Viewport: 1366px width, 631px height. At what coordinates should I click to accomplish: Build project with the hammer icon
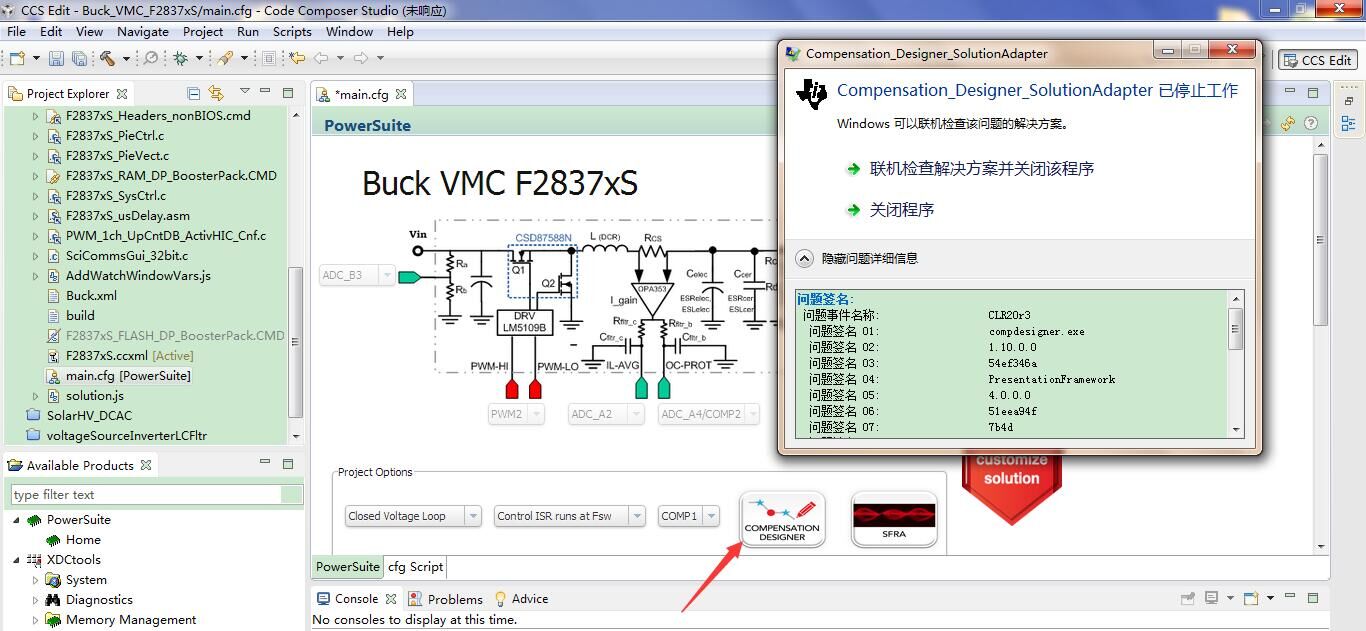pyautogui.click(x=107, y=58)
